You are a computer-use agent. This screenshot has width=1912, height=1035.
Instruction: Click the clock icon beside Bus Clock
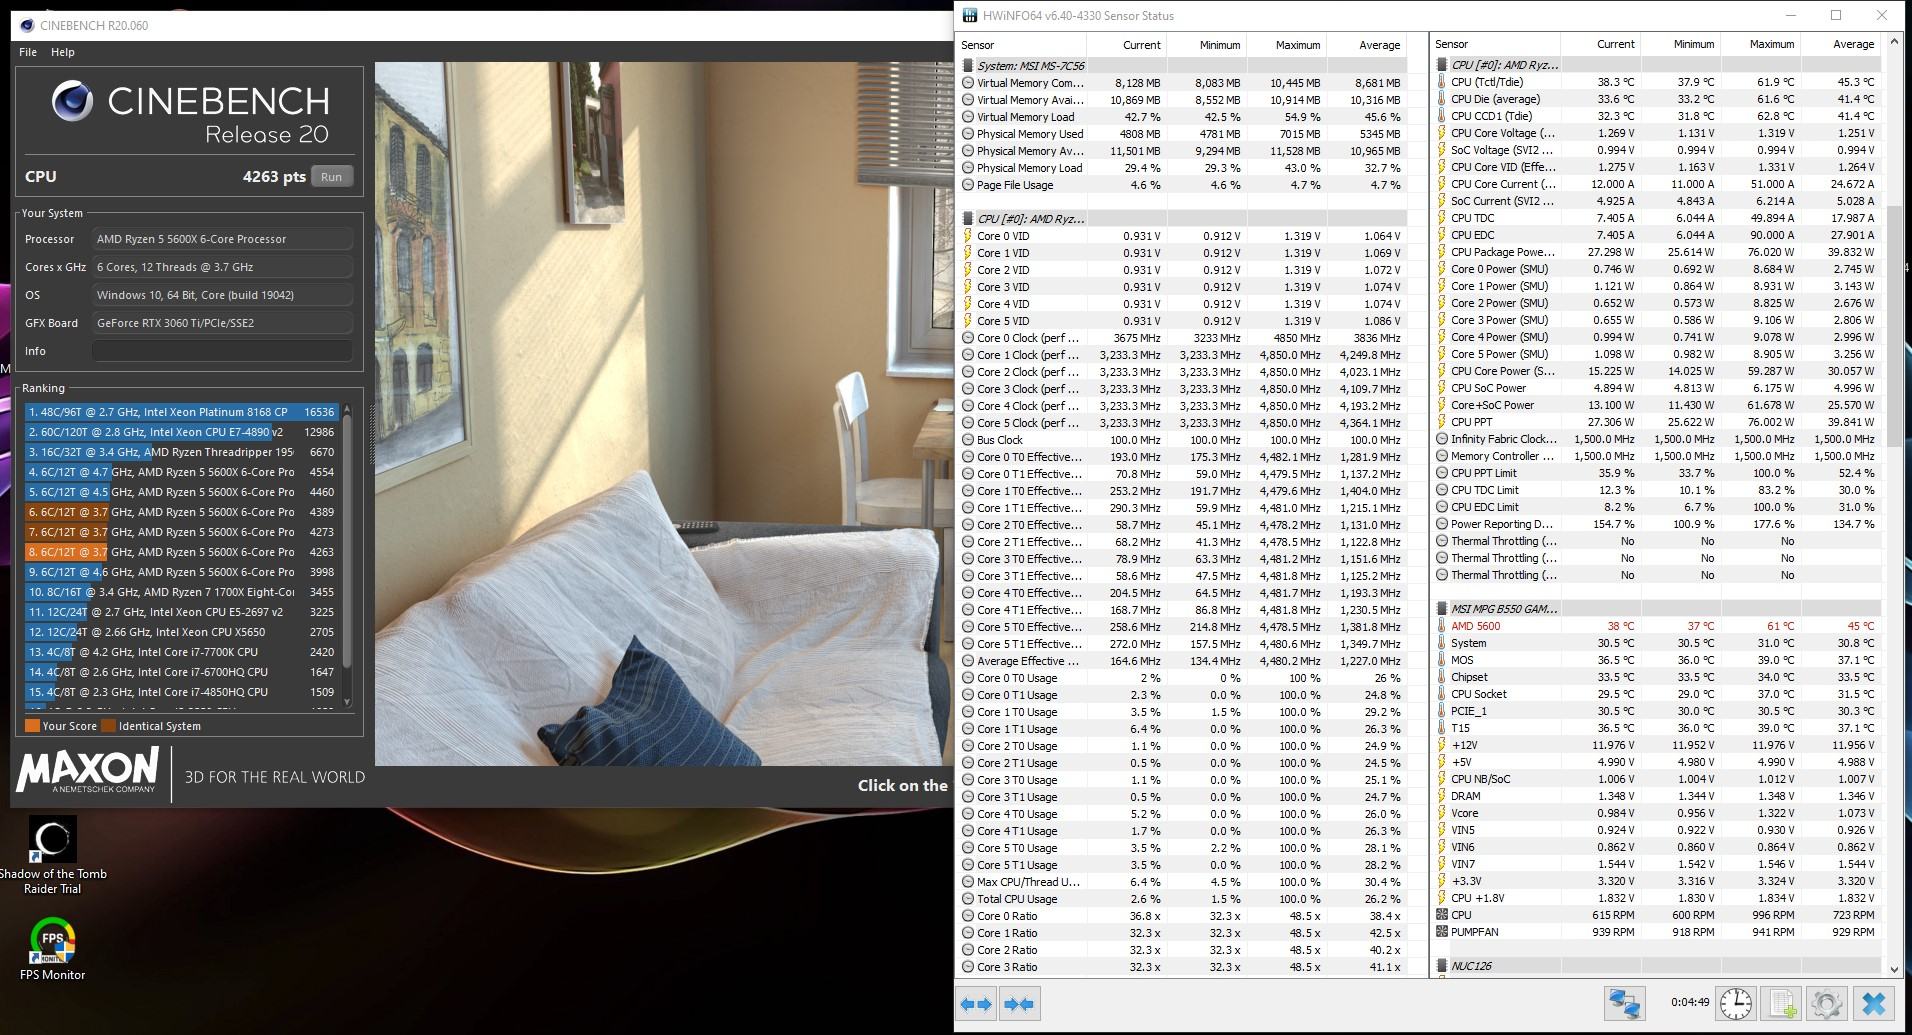point(968,440)
